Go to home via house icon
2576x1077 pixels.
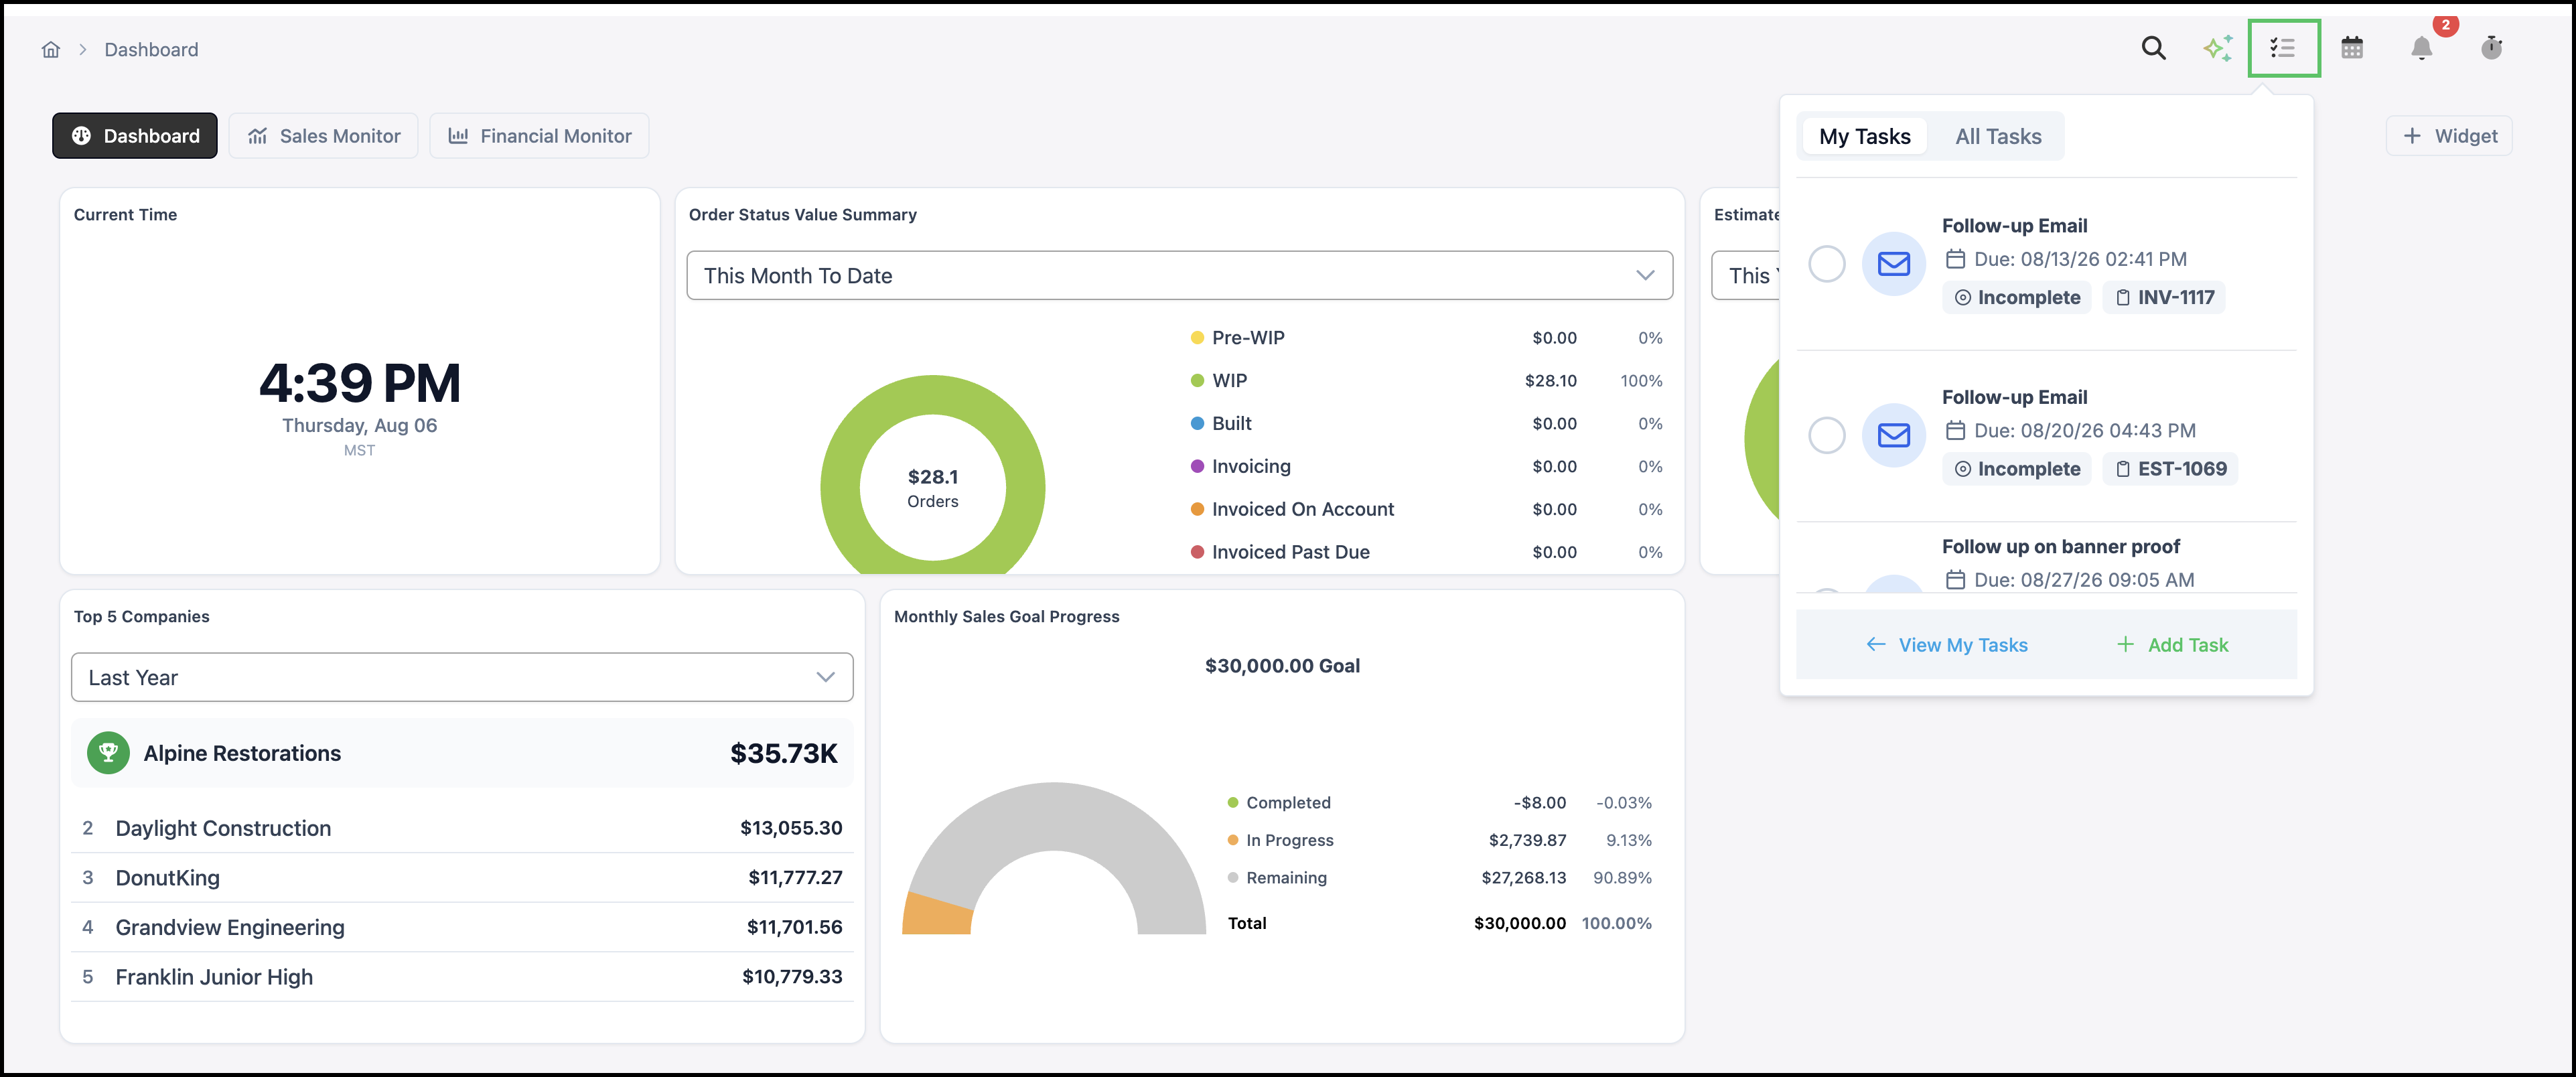pos(51,50)
